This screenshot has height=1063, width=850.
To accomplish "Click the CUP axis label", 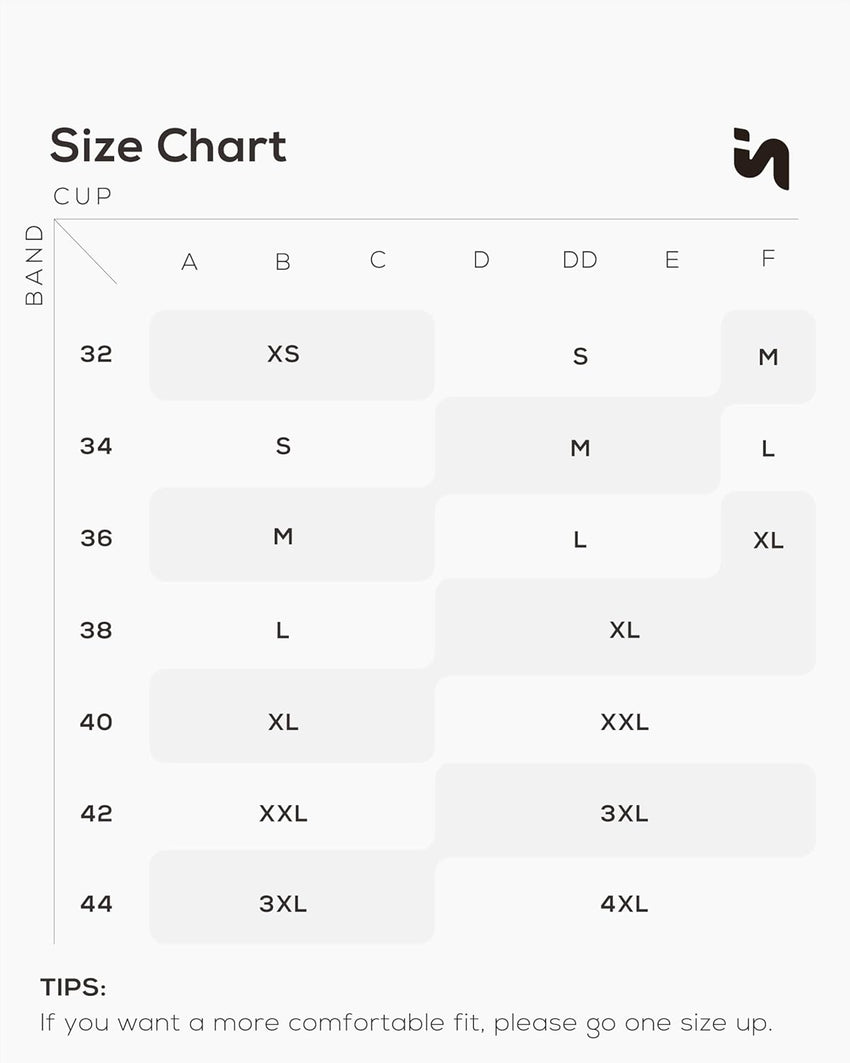I will pos(83,197).
